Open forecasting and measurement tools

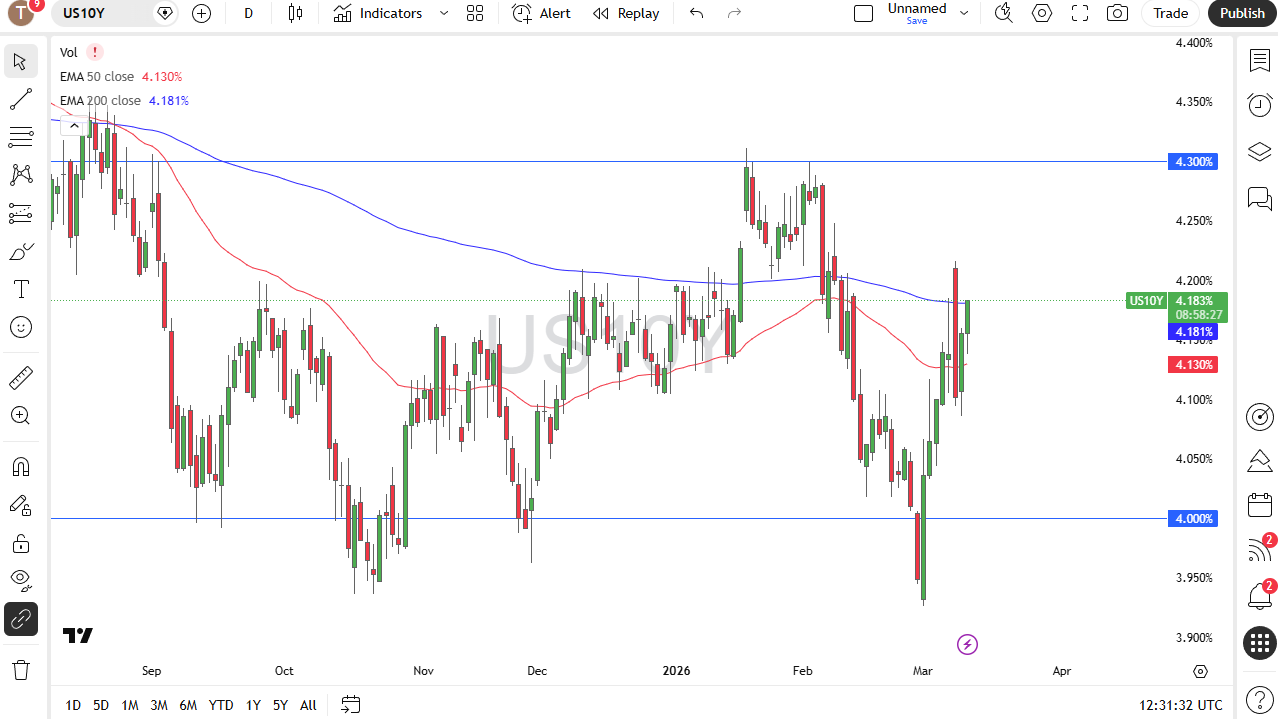20,213
